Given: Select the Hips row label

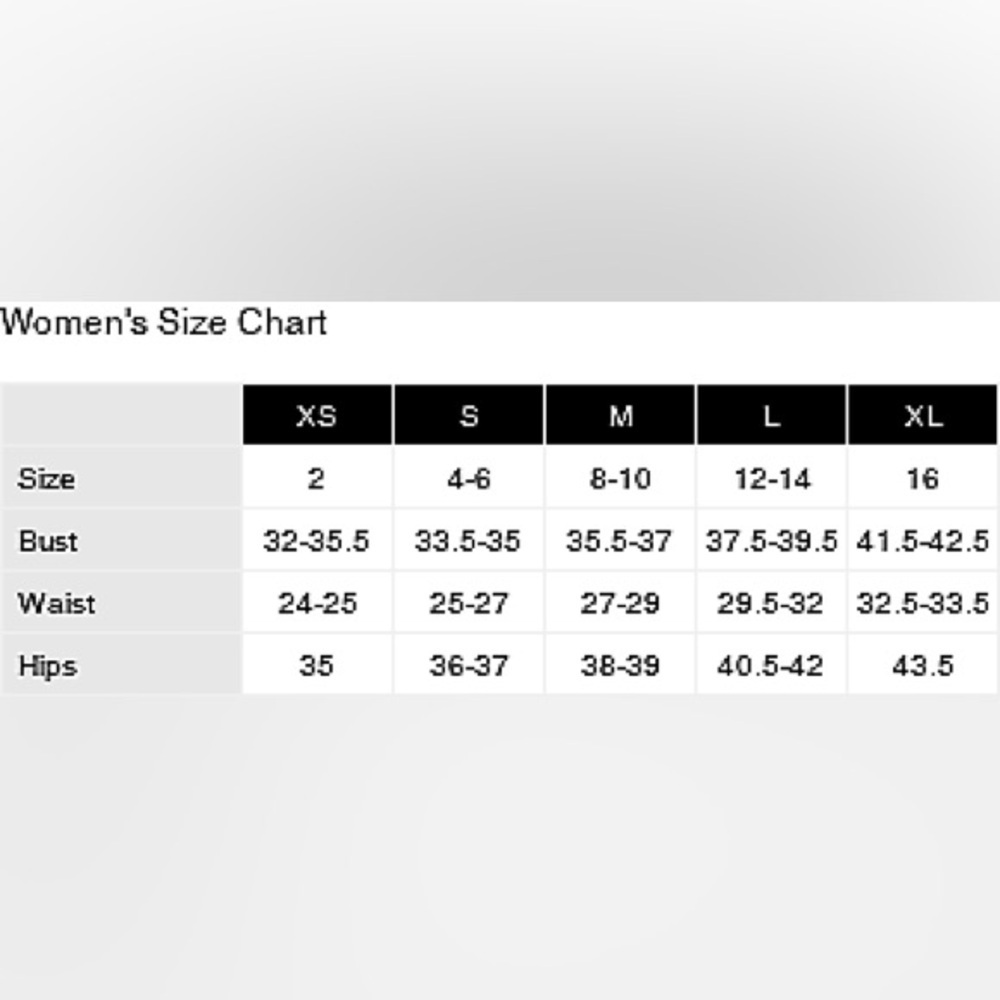Looking at the screenshot, I should [47, 666].
